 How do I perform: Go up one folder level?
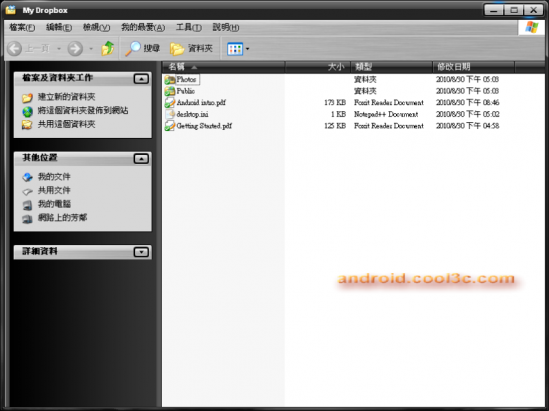coord(108,48)
